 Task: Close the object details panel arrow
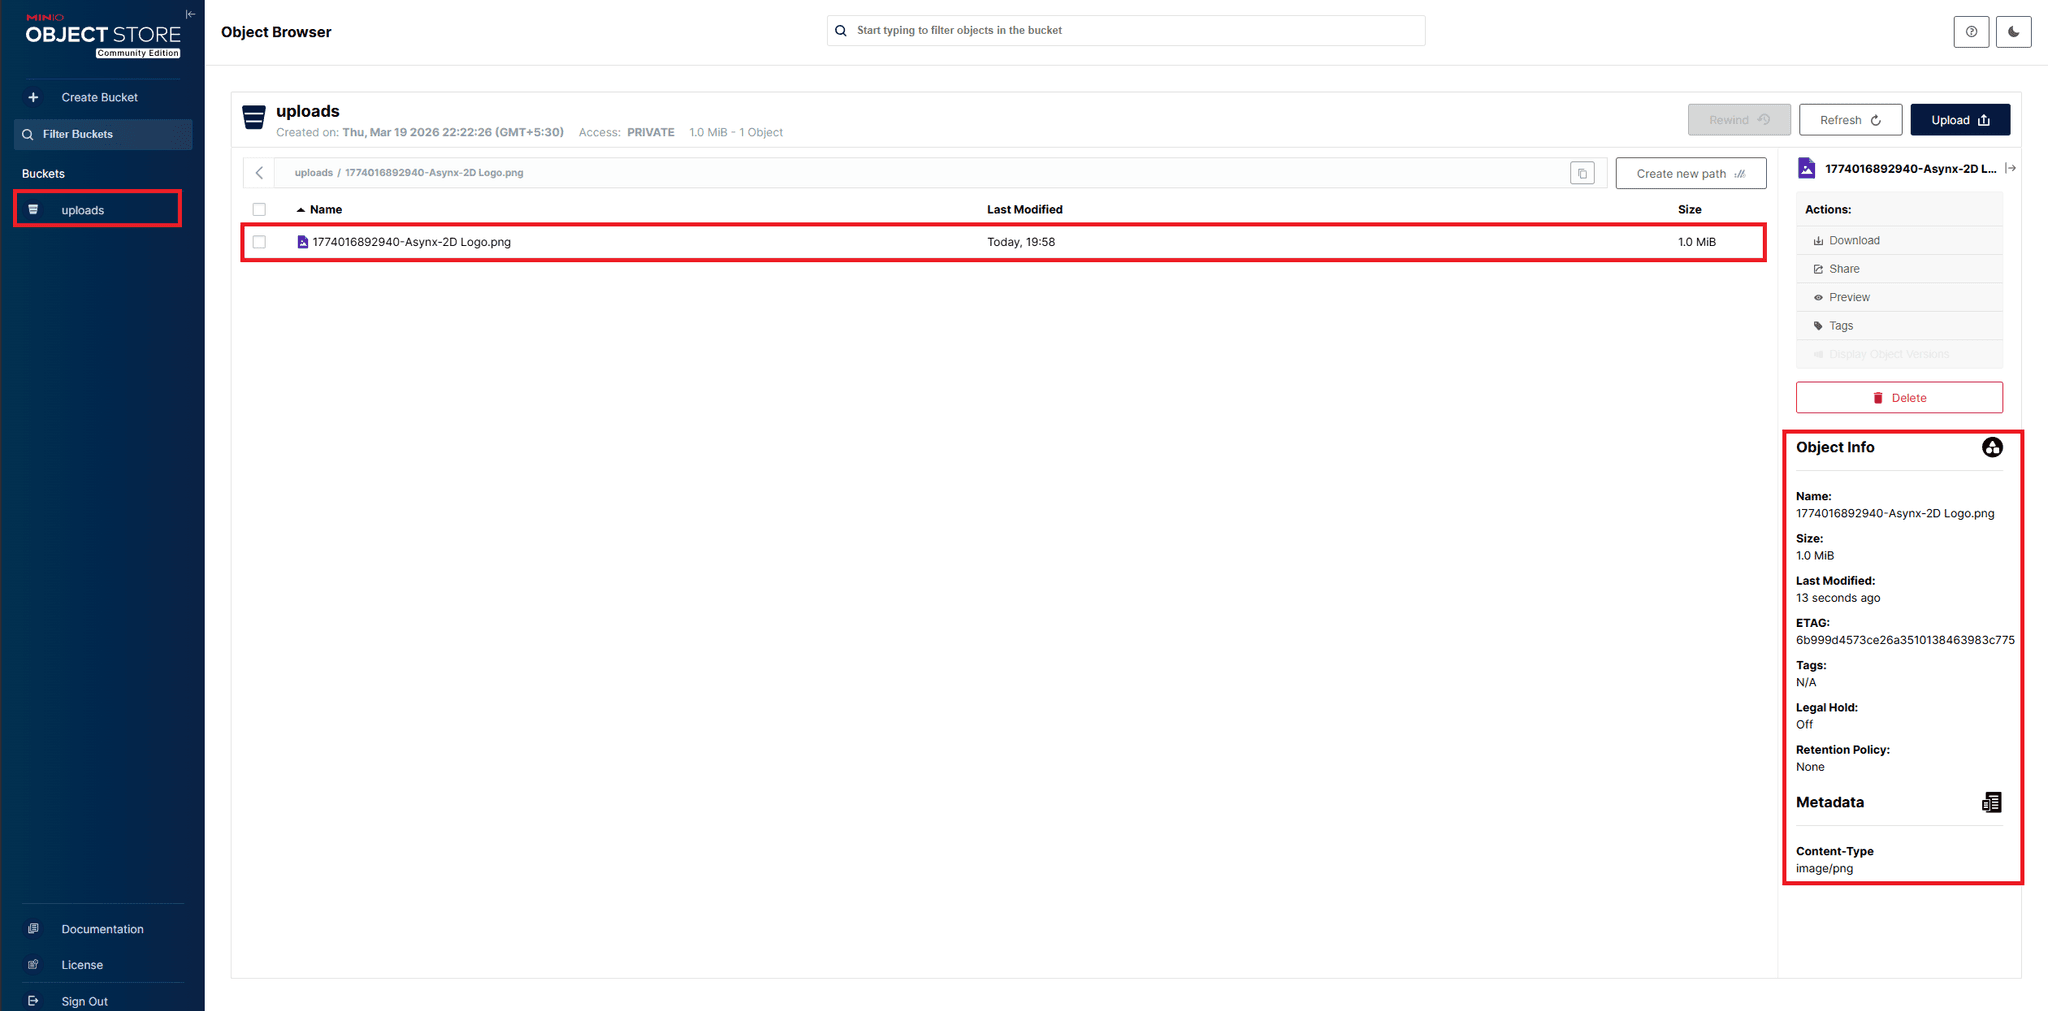coord(2010,168)
